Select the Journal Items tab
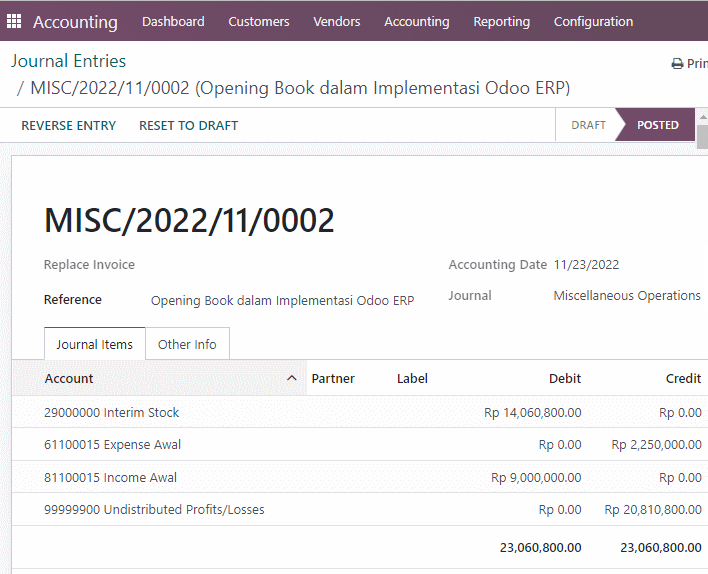Image resolution: width=708 pixels, height=574 pixels. [x=94, y=344]
